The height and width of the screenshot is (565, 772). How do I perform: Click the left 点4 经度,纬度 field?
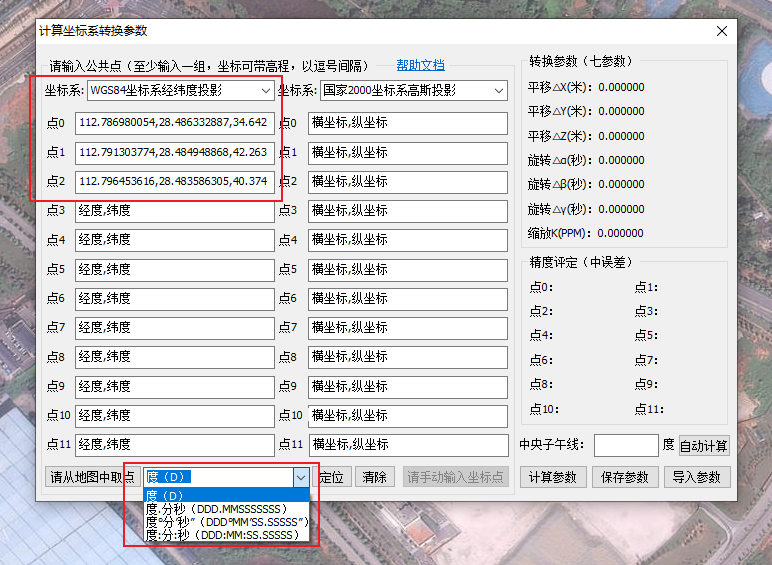pos(175,240)
